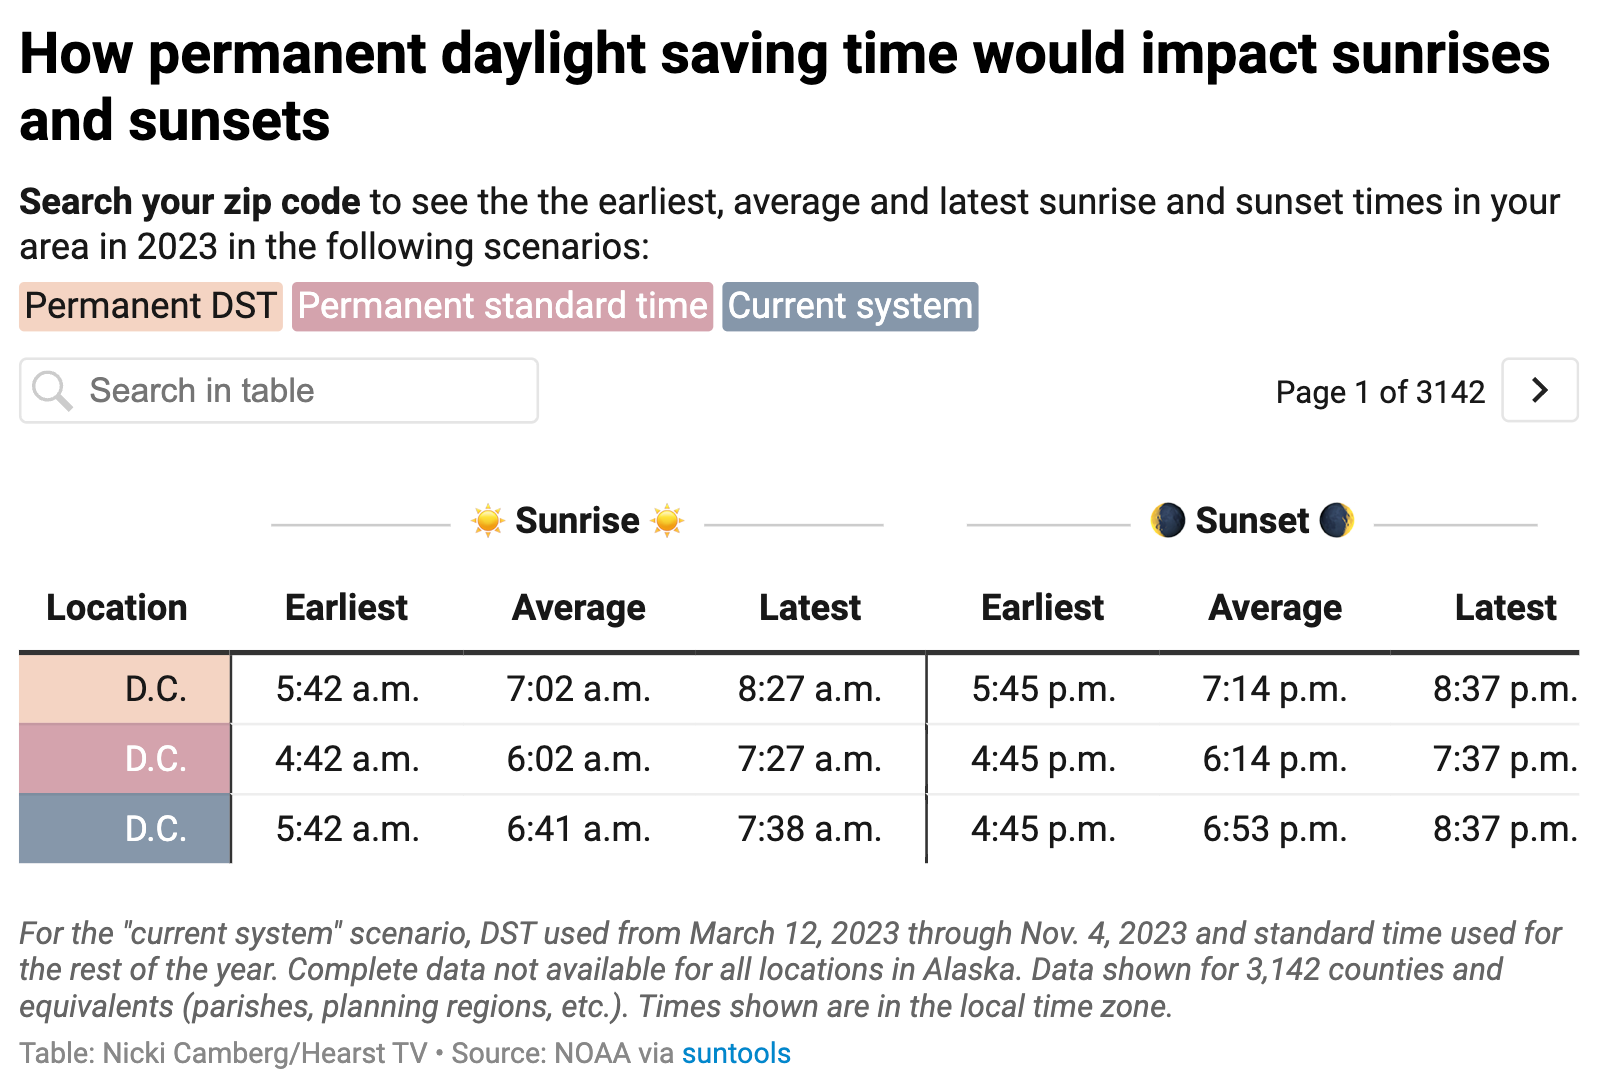
Task: Click the sun icon left of Sunrise
Action: [x=488, y=521]
